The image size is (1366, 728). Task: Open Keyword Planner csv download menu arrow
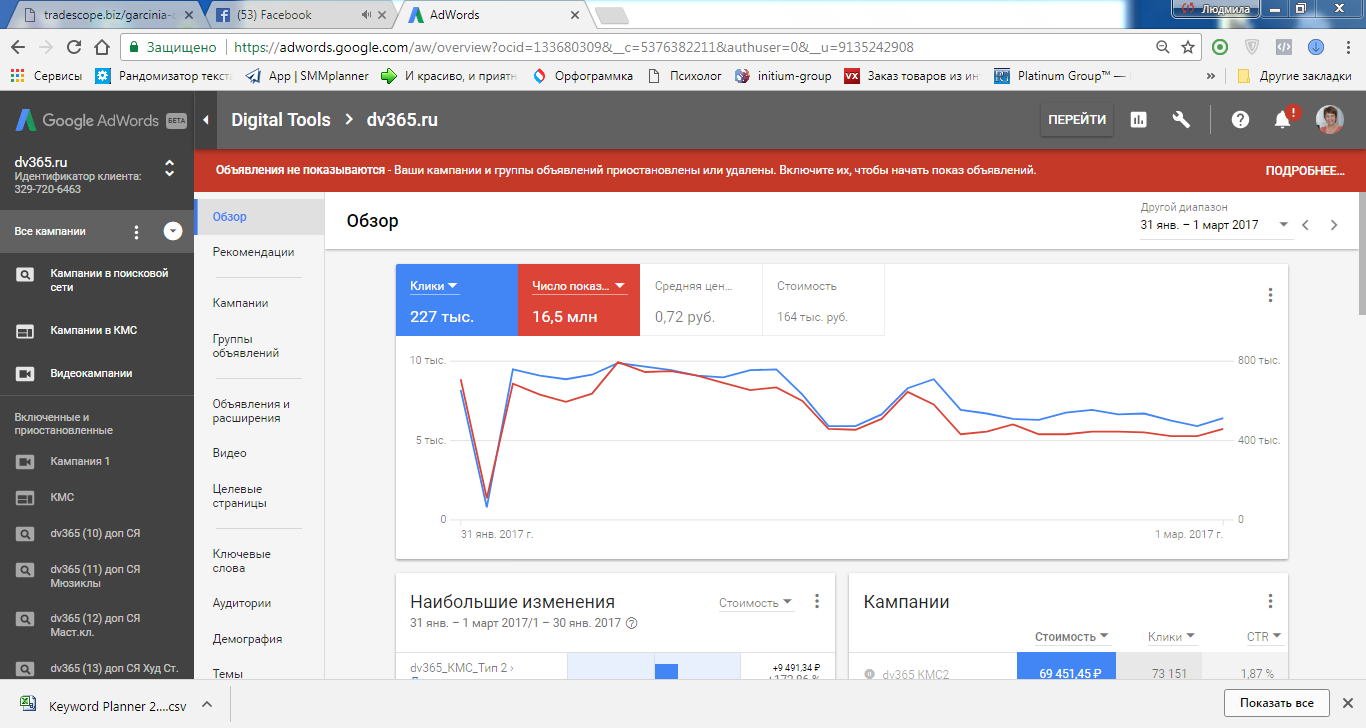click(207, 704)
